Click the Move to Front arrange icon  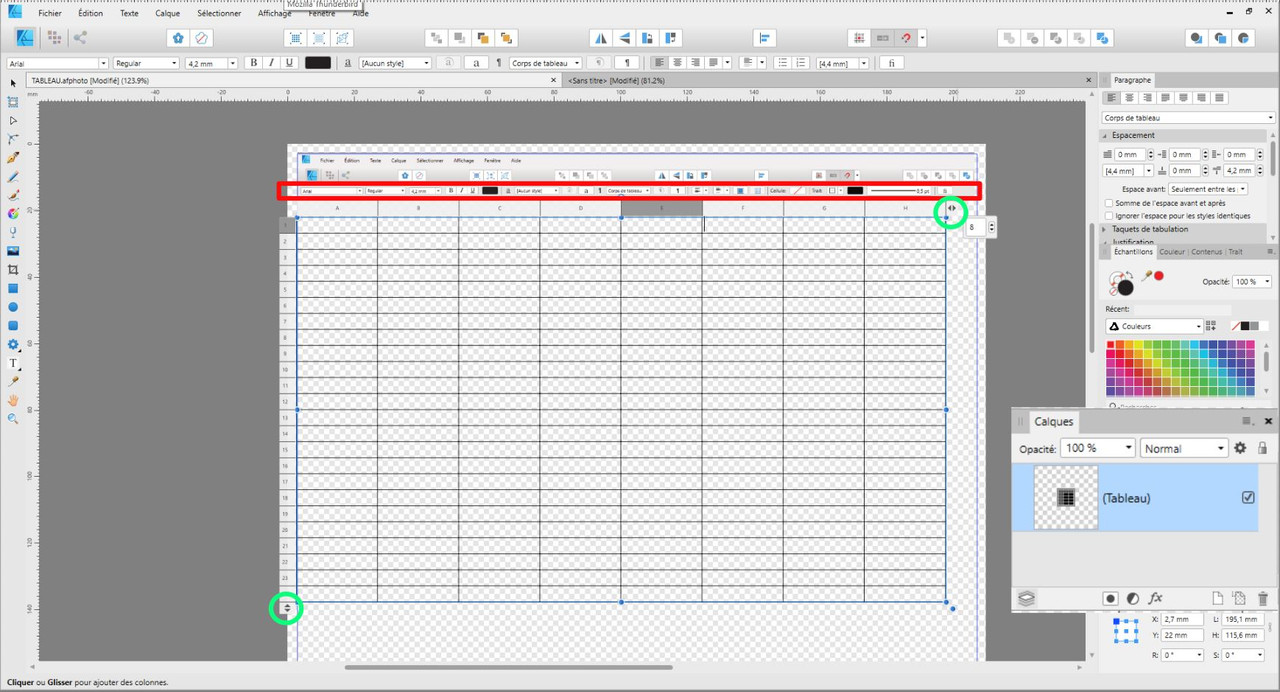pyautogui.click(x=506, y=38)
